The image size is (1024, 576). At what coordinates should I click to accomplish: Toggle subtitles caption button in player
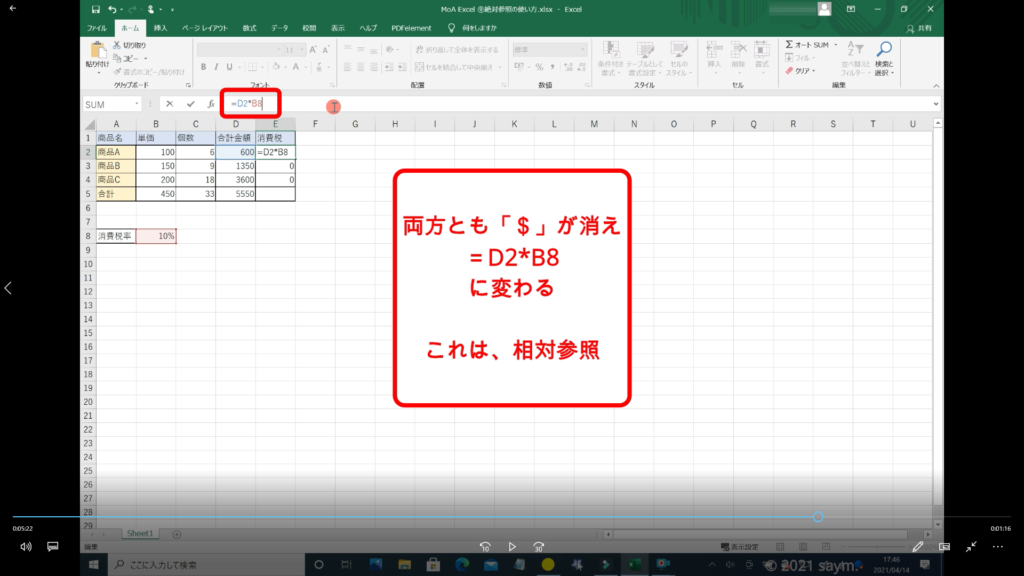[x=53, y=547]
